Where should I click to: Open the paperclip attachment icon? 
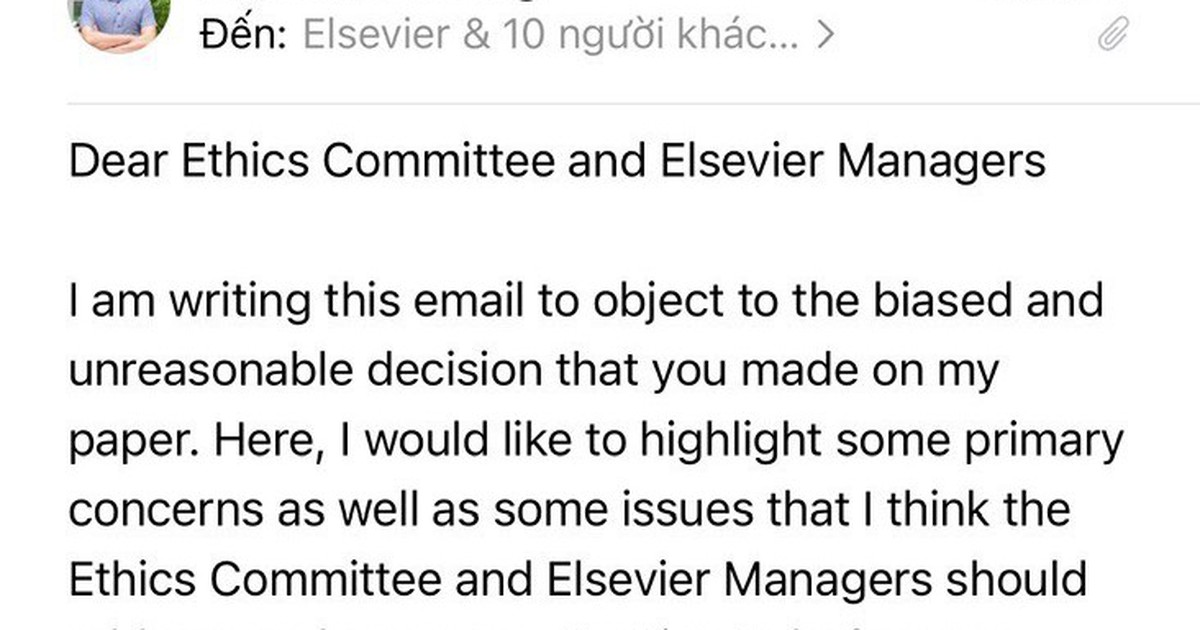pos(1112,38)
